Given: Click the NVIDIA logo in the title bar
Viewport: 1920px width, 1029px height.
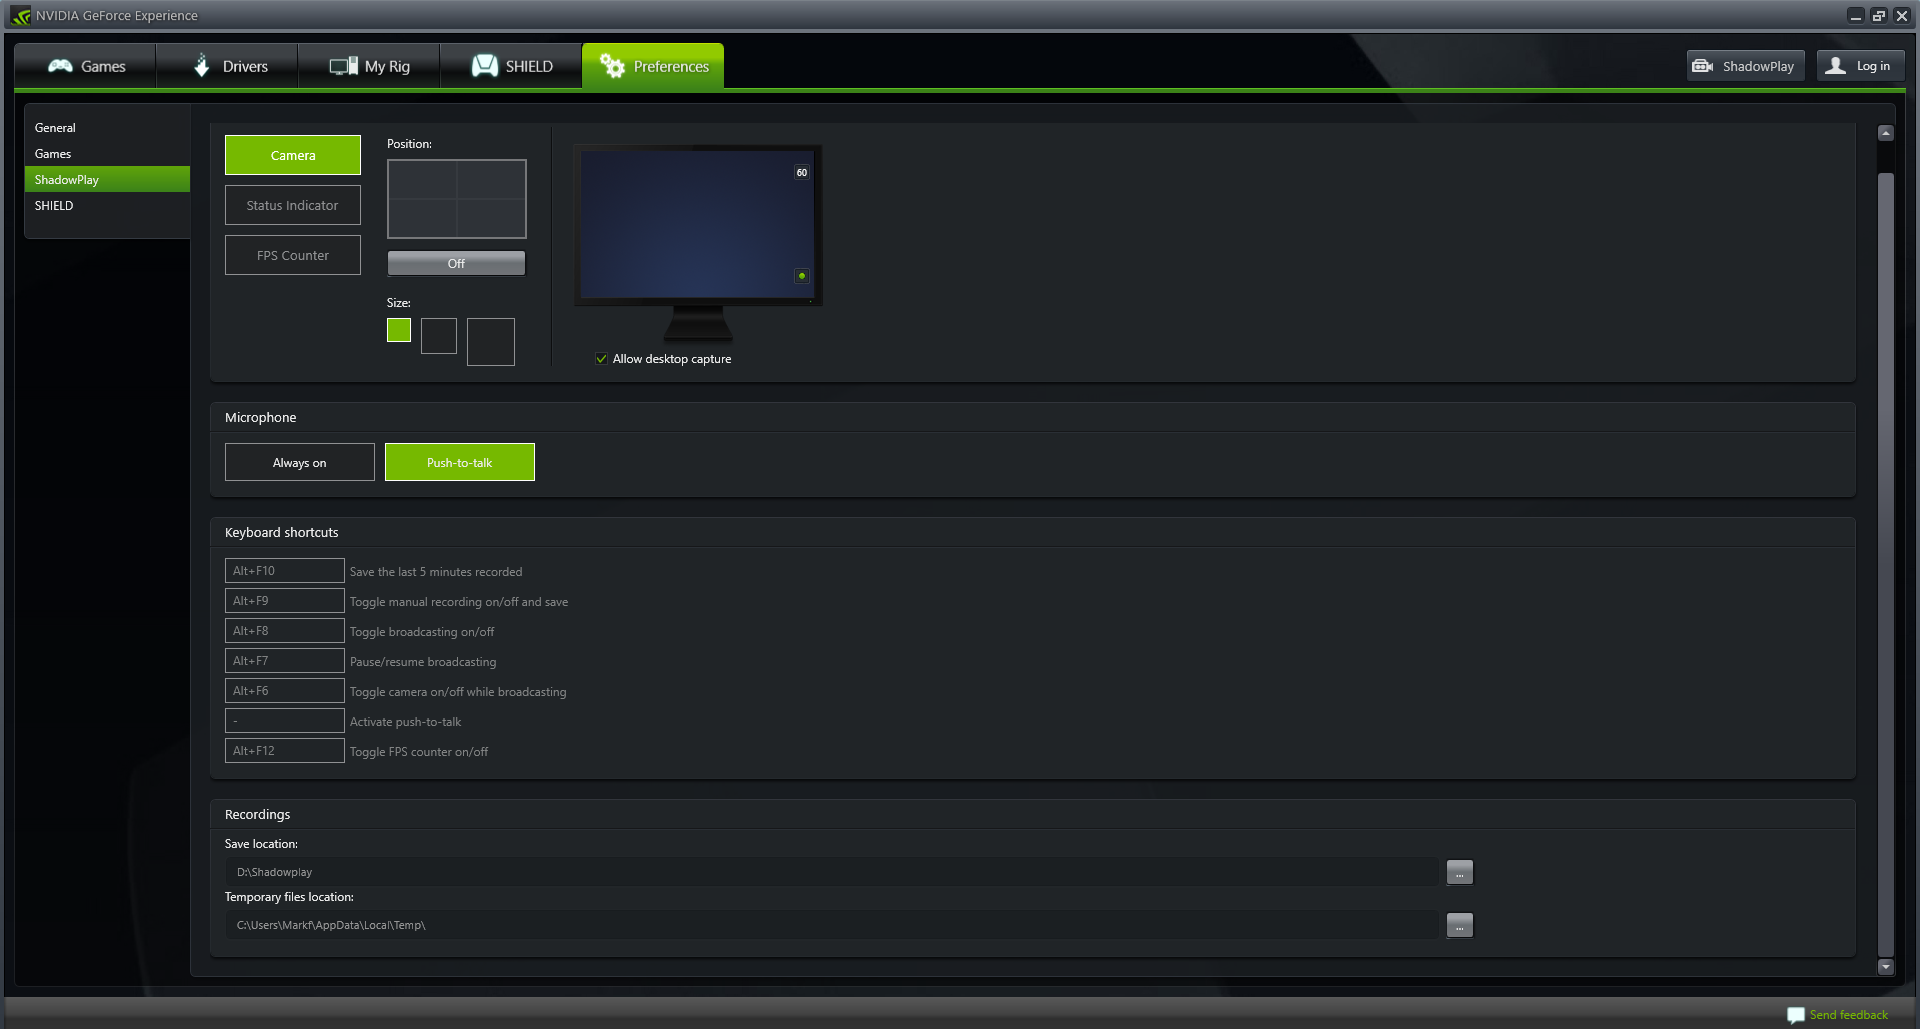Looking at the screenshot, I should point(21,16).
